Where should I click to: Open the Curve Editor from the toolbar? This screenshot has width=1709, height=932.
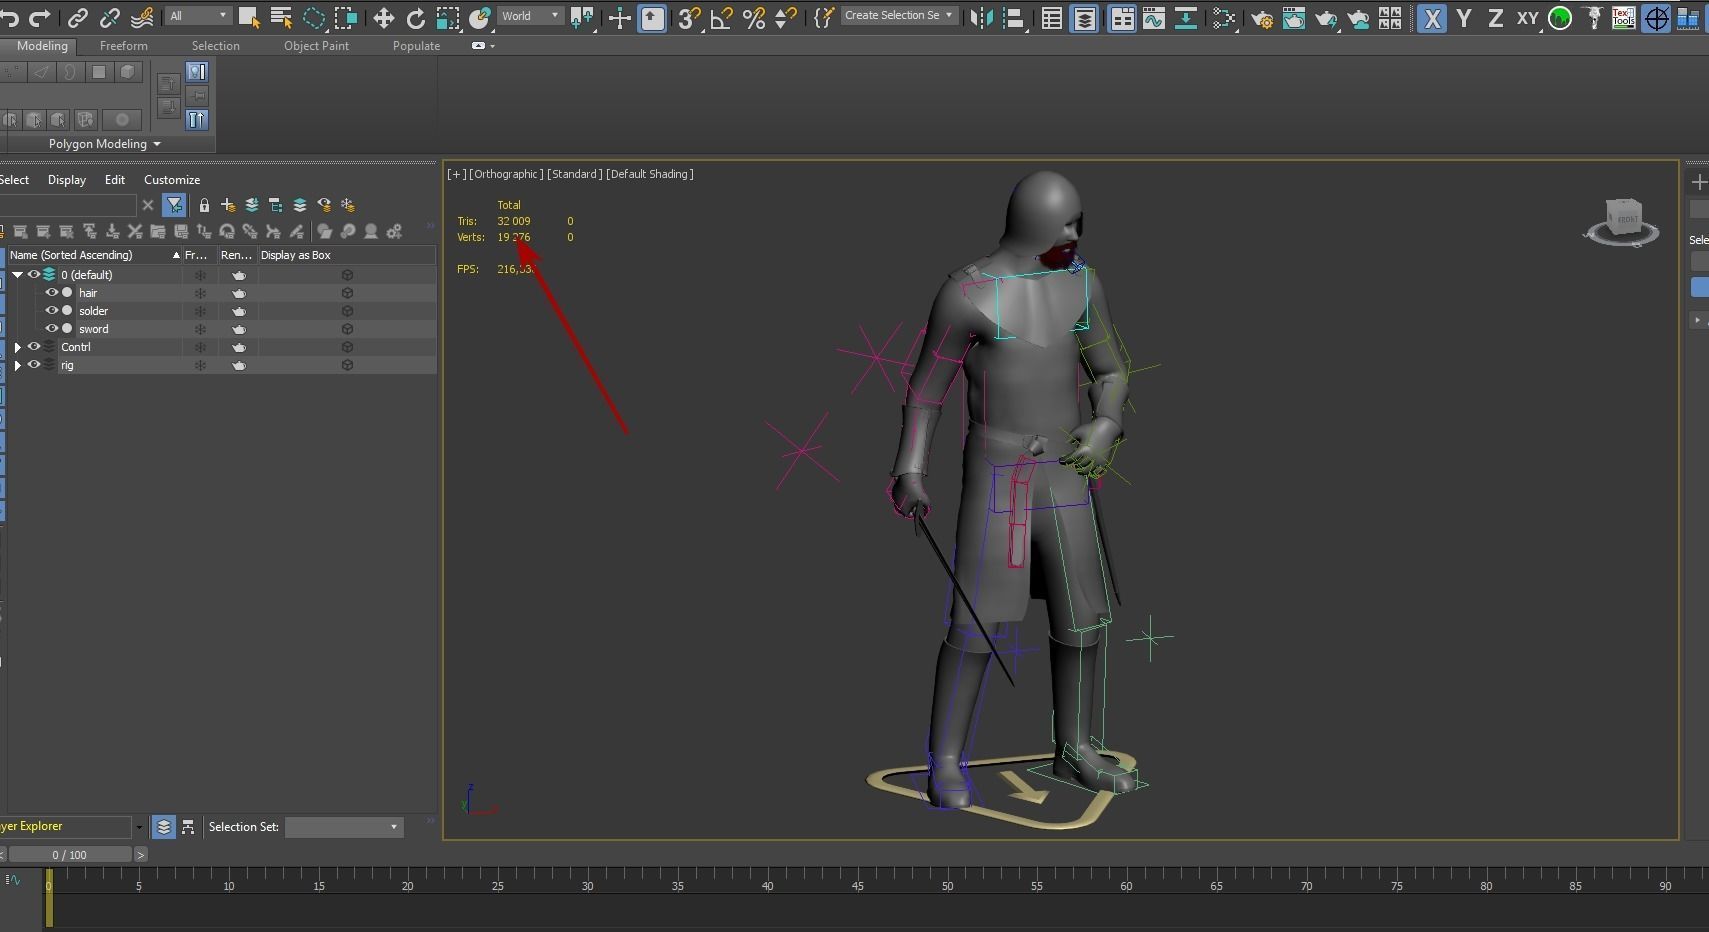pyautogui.click(x=1154, y=17)
